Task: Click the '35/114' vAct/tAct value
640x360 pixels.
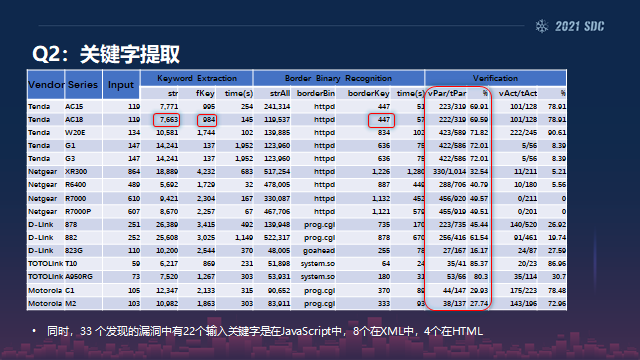Action: tap(525, 277)
